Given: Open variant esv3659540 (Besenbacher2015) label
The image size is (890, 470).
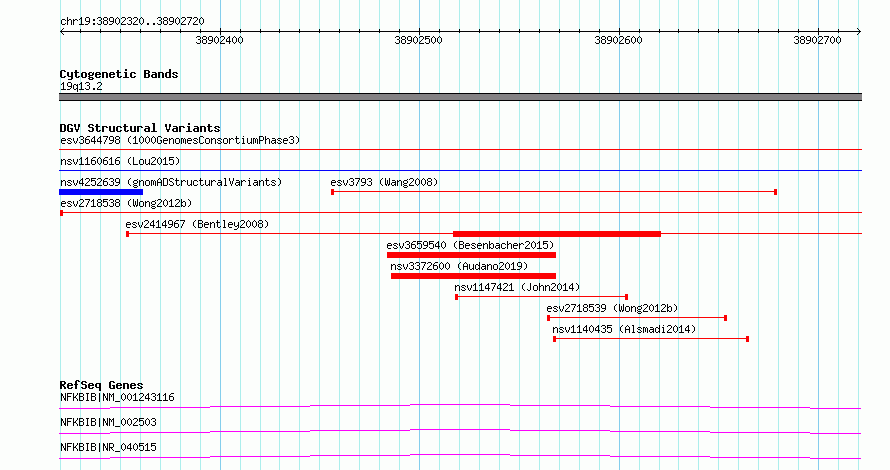Looking at the screenshot, I should (x=470, y=245).
